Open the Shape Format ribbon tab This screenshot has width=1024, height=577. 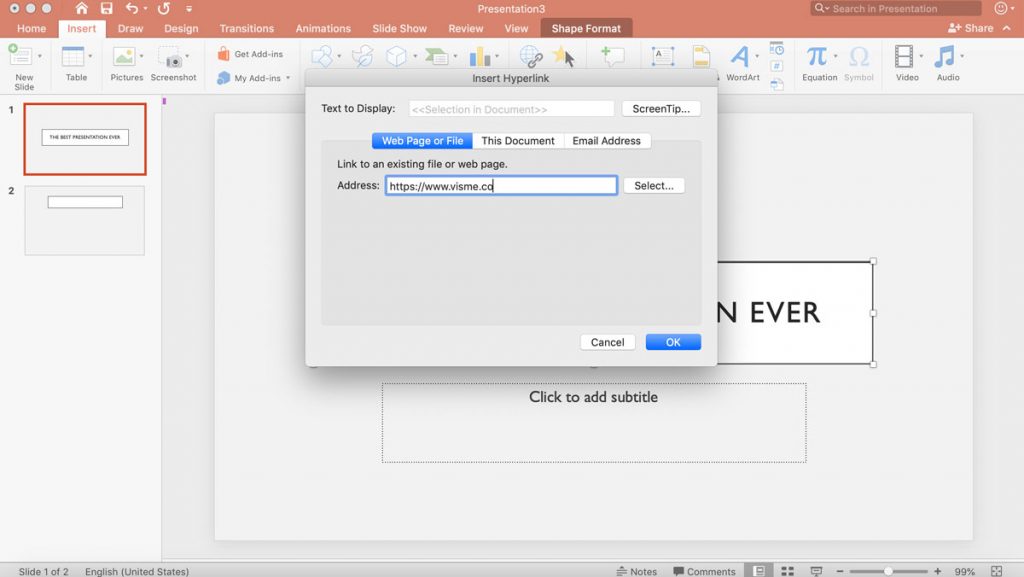pyautogui.click(x=586, y=28)
